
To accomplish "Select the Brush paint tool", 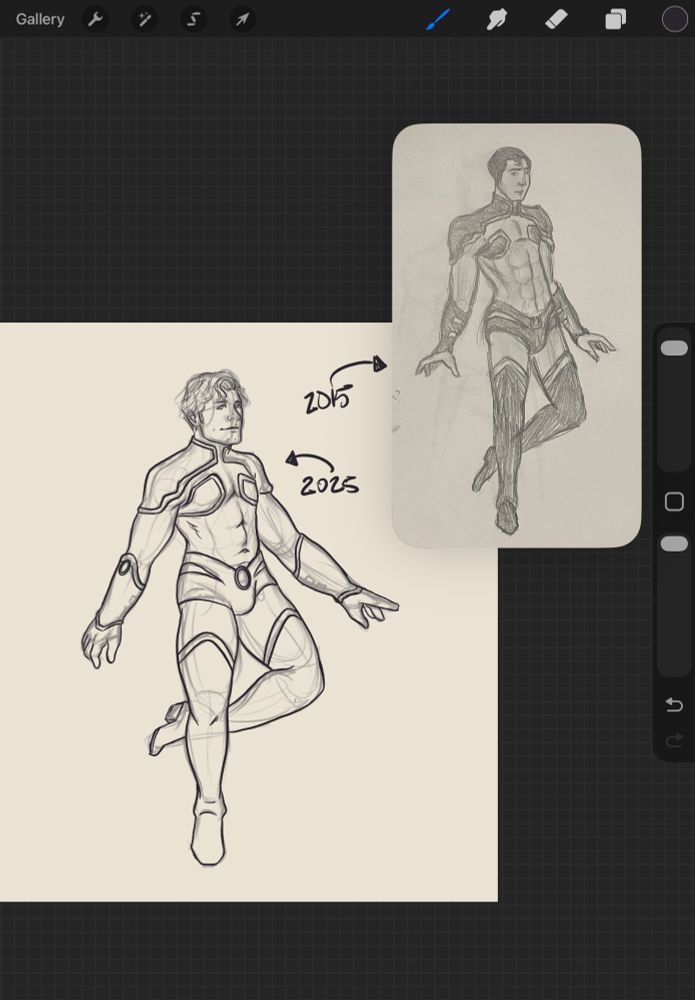I will click(438, 19).
